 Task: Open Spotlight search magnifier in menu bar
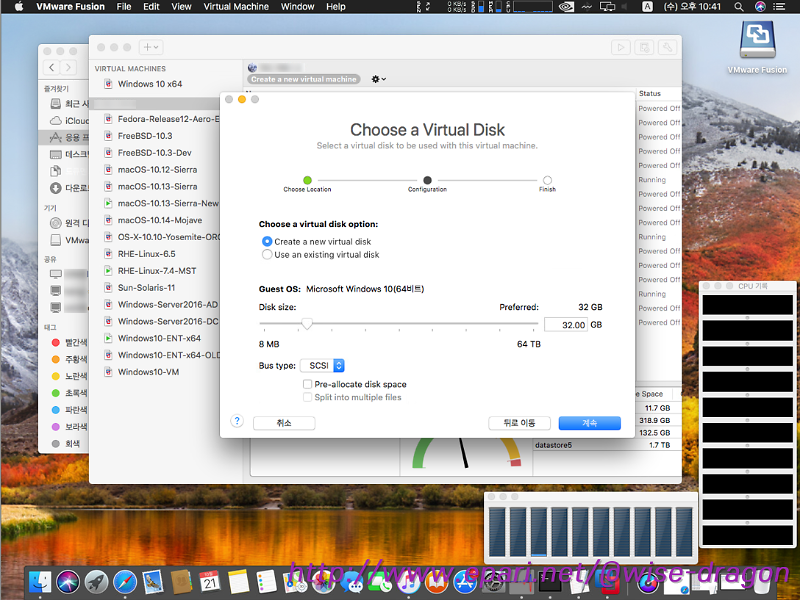tap(739, 7)
